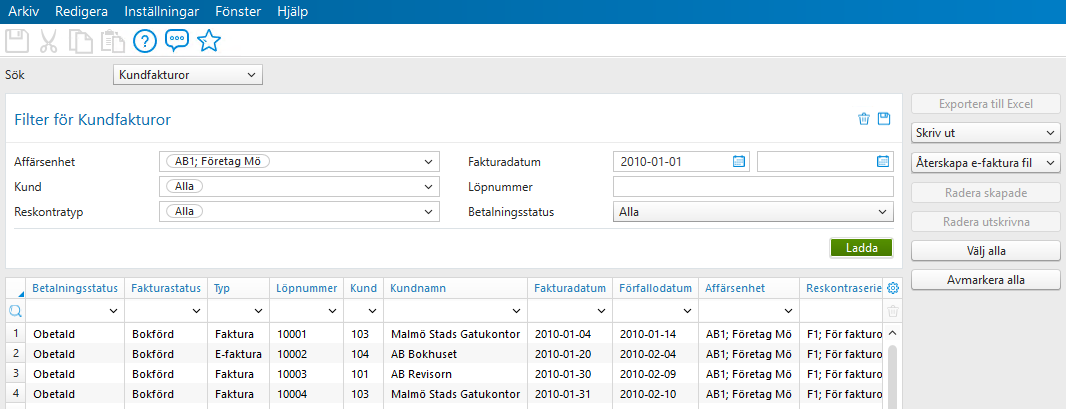Screen dimensions: 1066x409
Task: Click the favorites star icon
Action: [209, 41]
